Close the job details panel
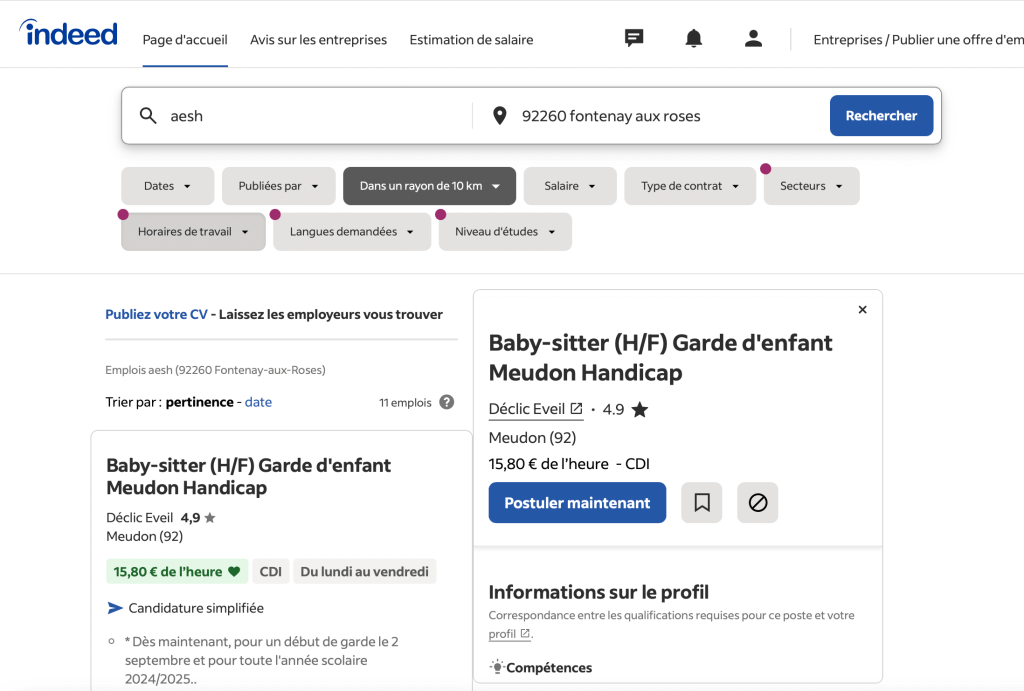Viewport: 1024px width, 691px height. [x=862, y=310]
